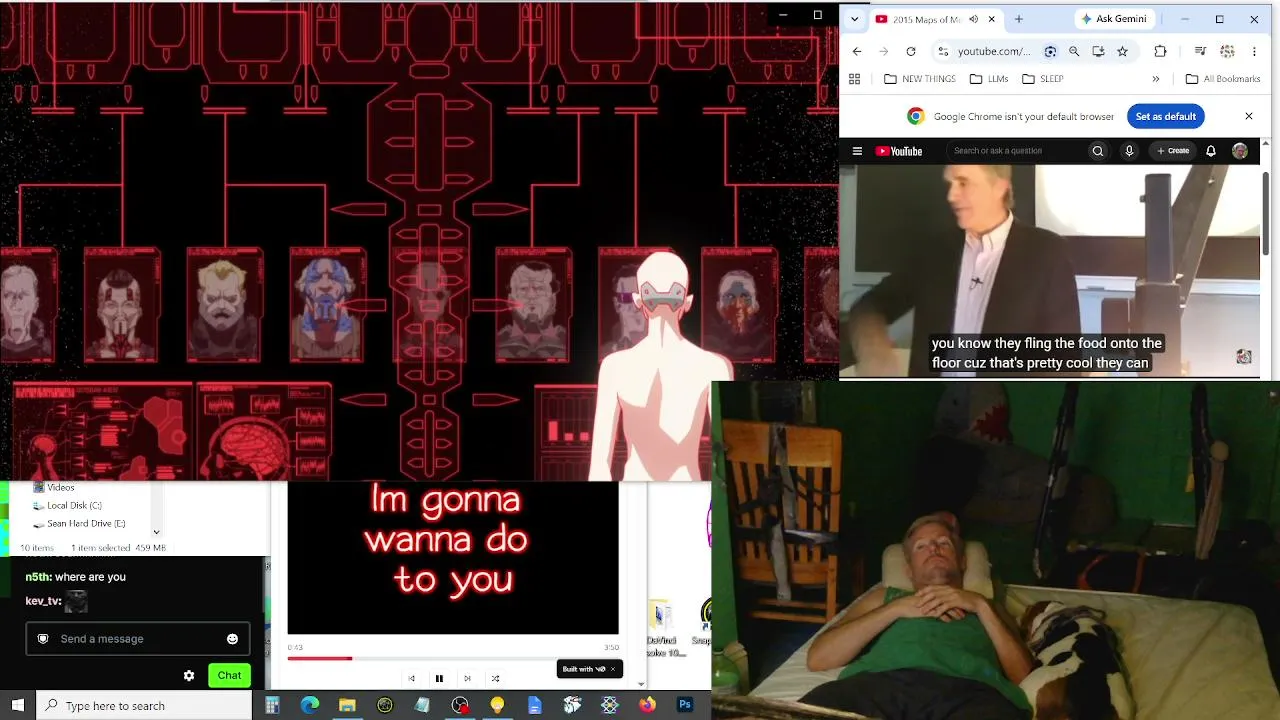
Task: Mute the YouTube tab audio icon
Action: pos(973,19)
